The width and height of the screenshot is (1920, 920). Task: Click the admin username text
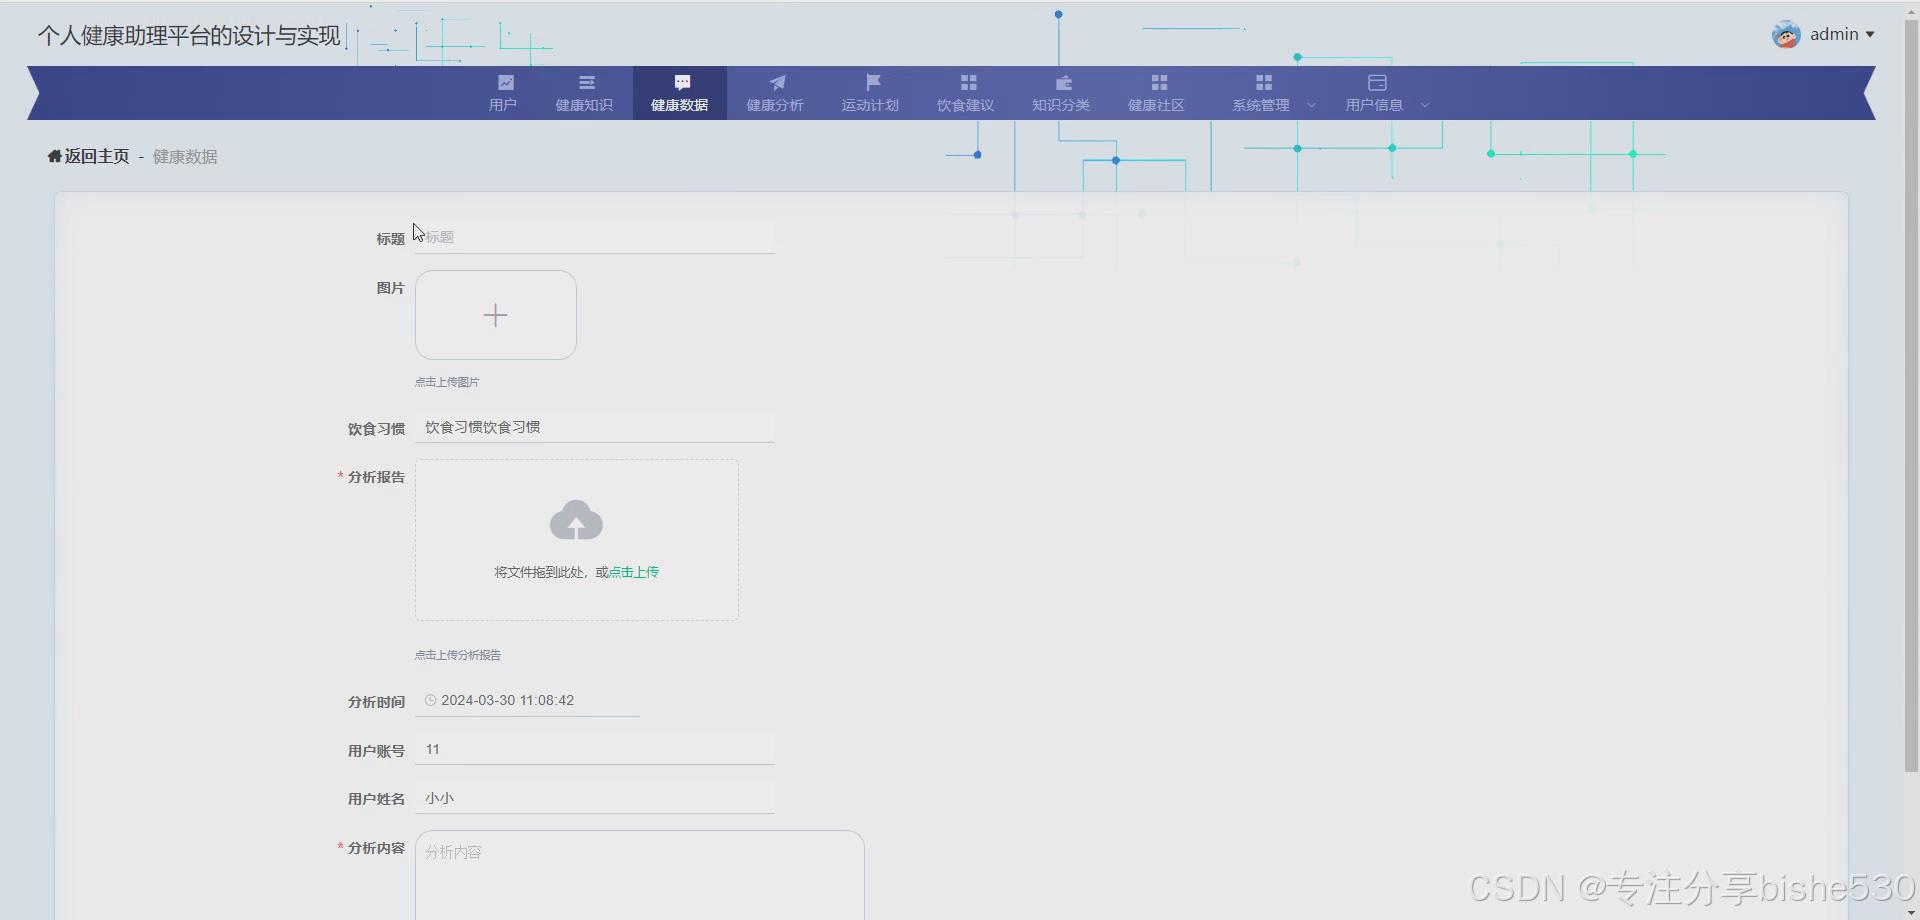(x=1834, y=35)
